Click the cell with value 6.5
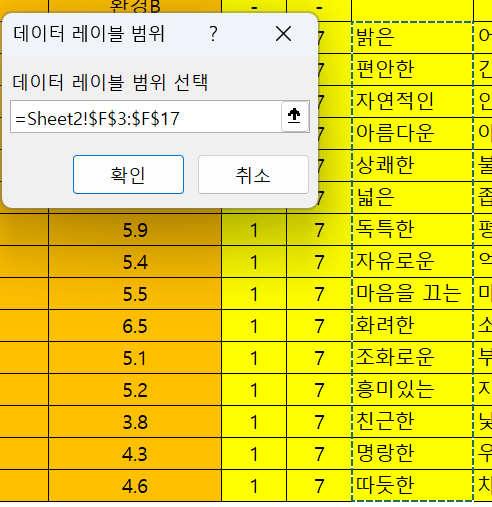Screen dimensions: 492x507 click(x=135, y=325)
